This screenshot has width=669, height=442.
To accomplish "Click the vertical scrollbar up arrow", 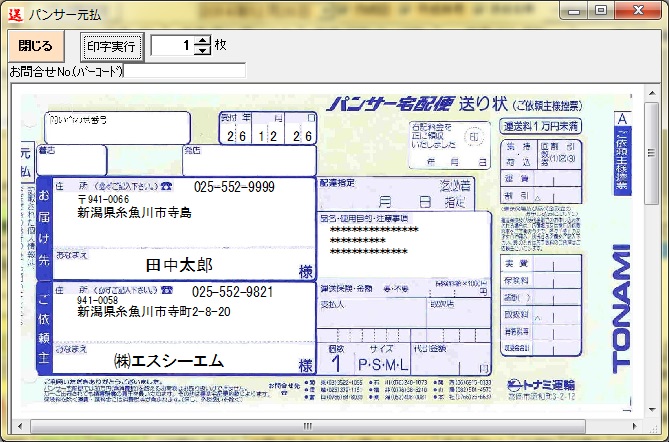I will point(652,93).
